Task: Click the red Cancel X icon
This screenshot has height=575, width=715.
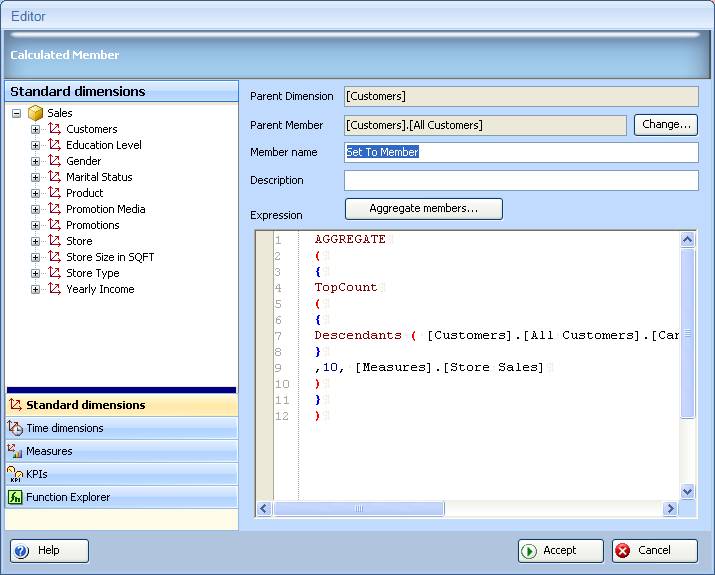Action: pos(623,551)
